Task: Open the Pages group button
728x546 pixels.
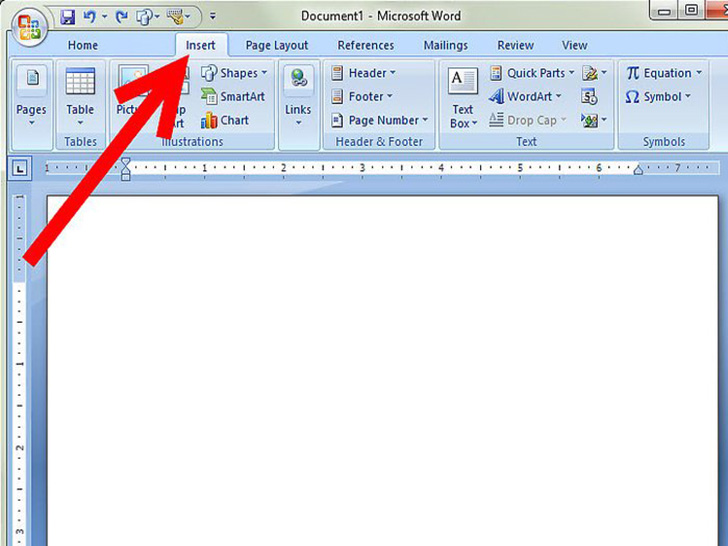Action: 32,98
